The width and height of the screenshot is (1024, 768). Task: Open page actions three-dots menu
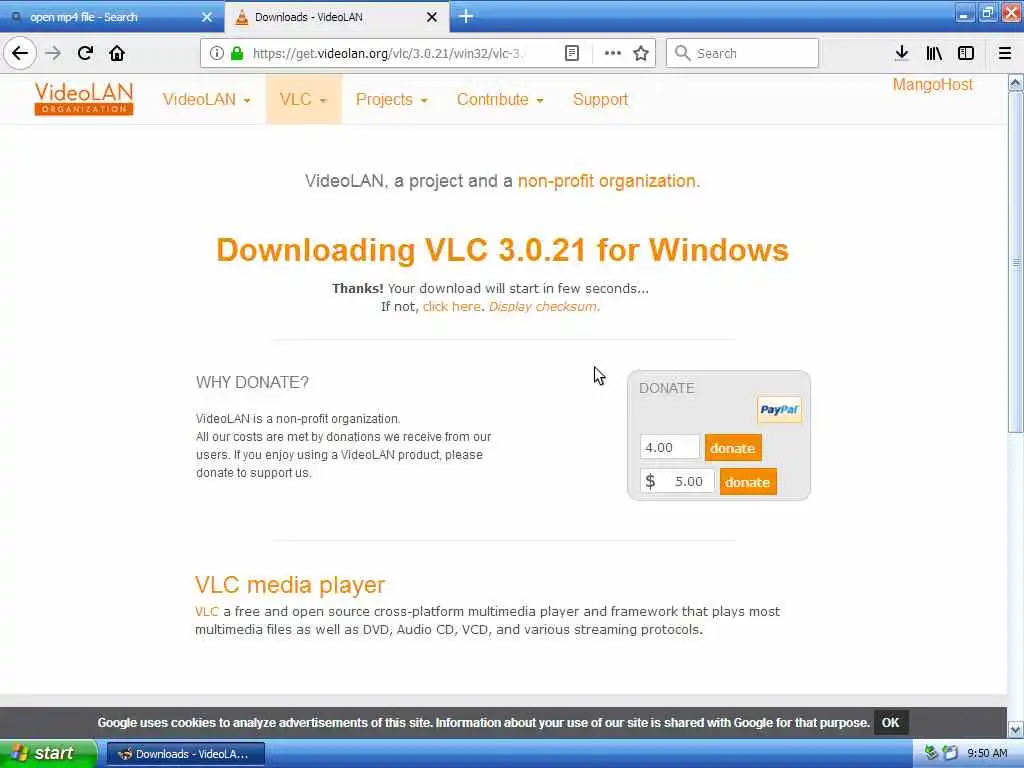point(613,53)
